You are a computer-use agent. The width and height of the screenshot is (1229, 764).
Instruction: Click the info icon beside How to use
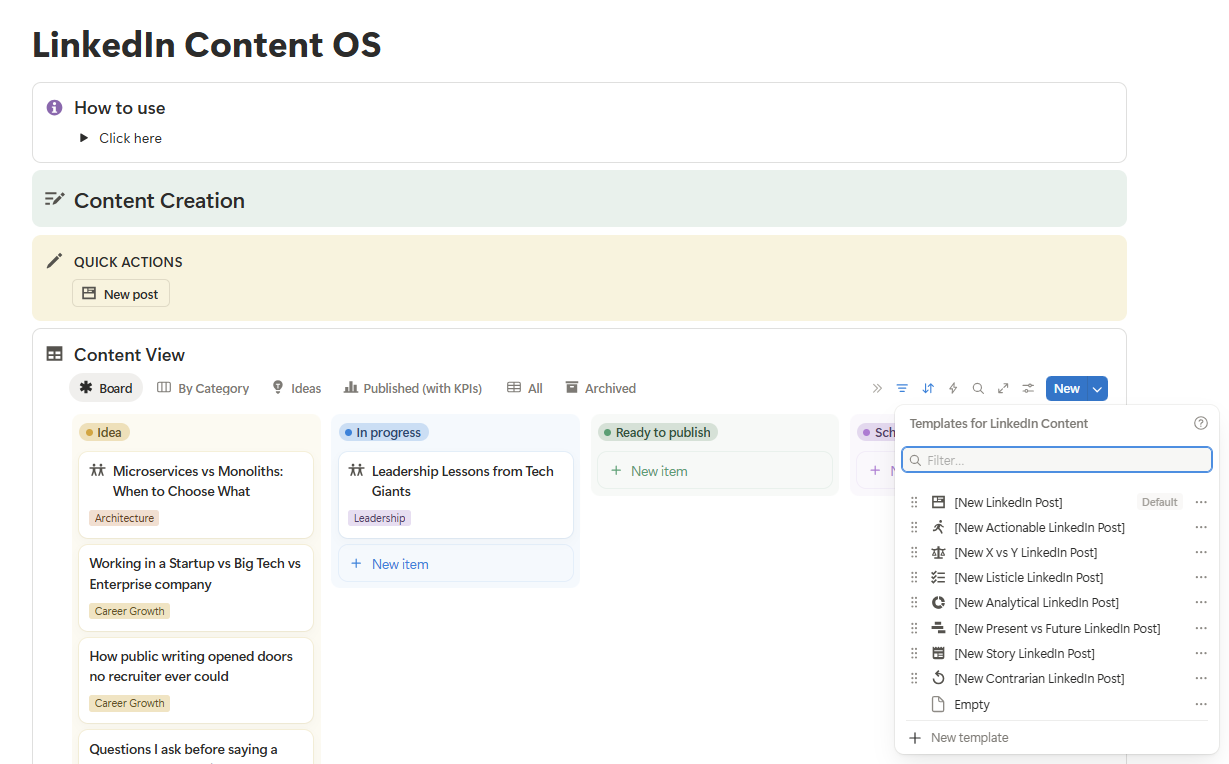click(55, 107)
